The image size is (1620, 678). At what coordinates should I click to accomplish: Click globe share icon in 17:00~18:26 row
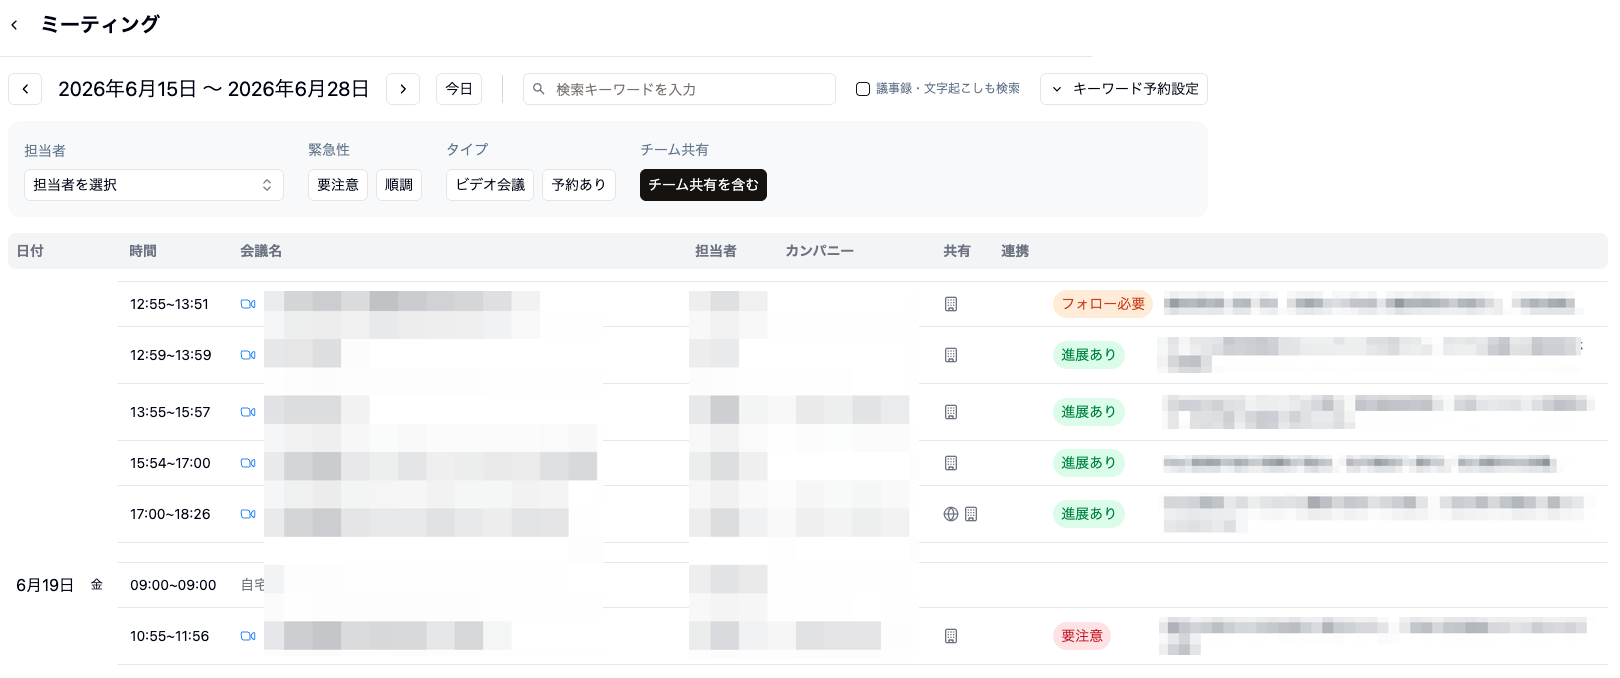951,514
